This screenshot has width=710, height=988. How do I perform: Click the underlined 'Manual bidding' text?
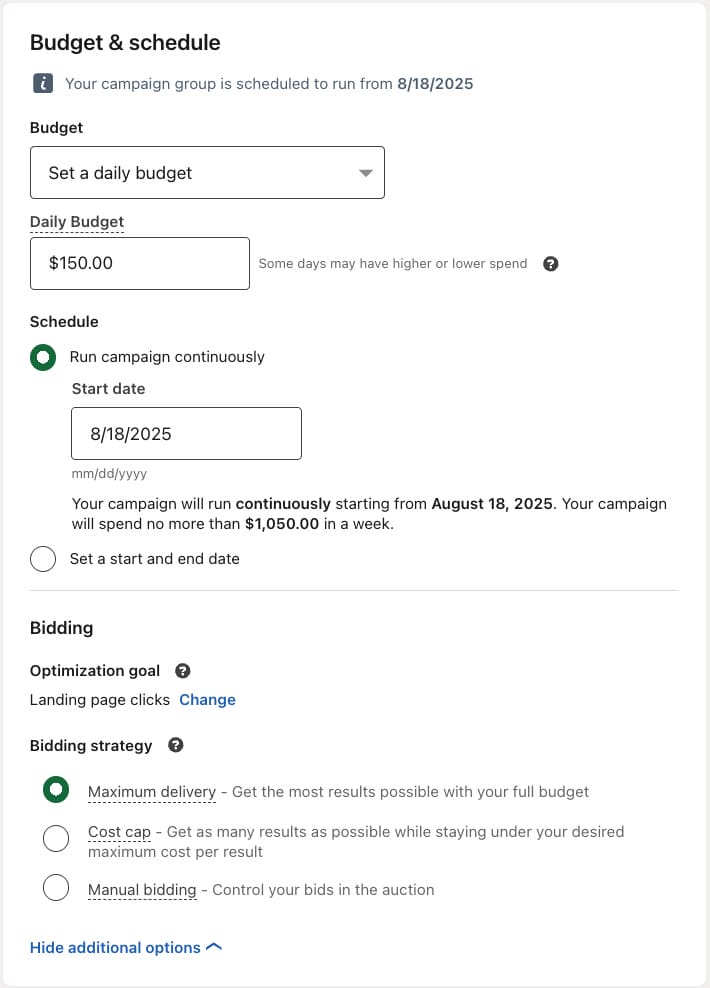click(142, 889)
